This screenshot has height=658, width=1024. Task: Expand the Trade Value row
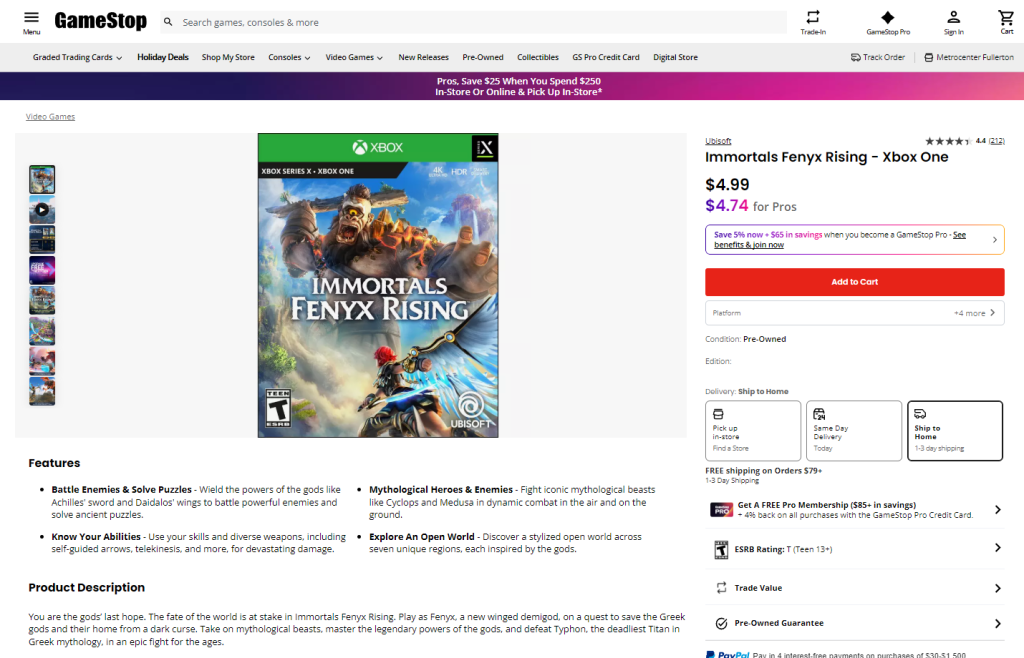(854, 588)
